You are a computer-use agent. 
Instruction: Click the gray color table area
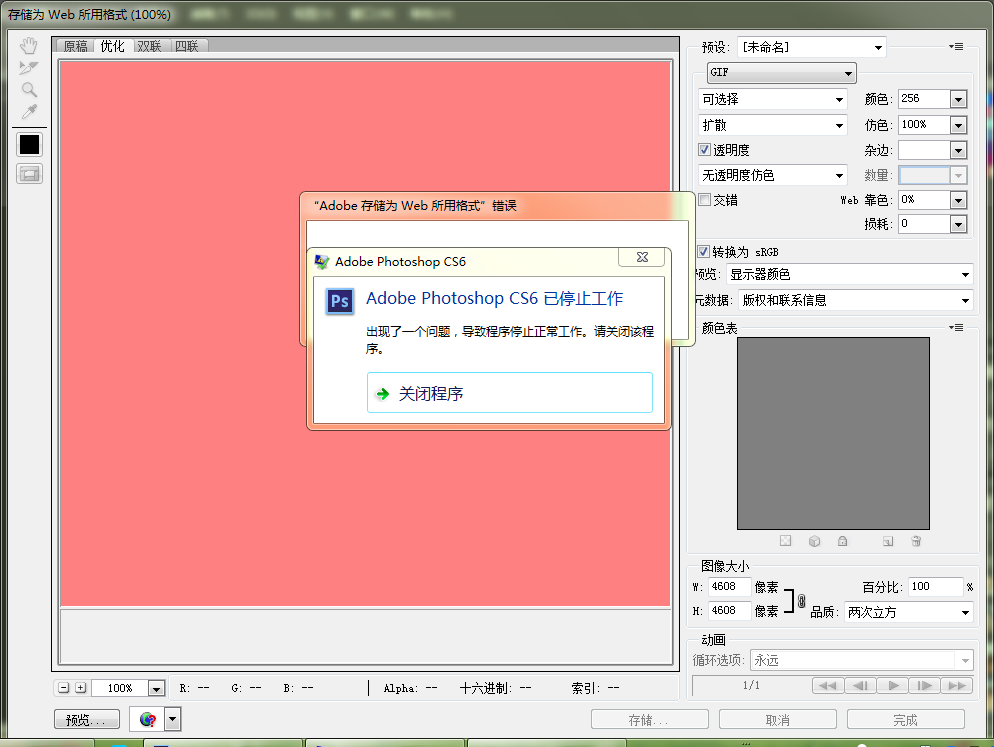(x=833, y=433)
